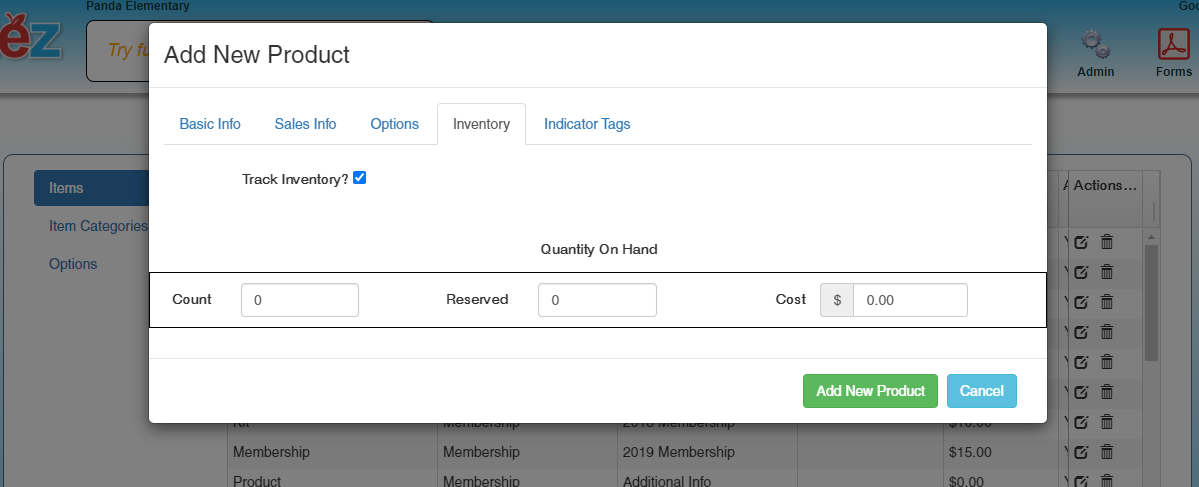Click edit icon in second Actions row
The width and height of the screenshot is (1199, 487).
pyautogui.click(x=1081, y=272)
